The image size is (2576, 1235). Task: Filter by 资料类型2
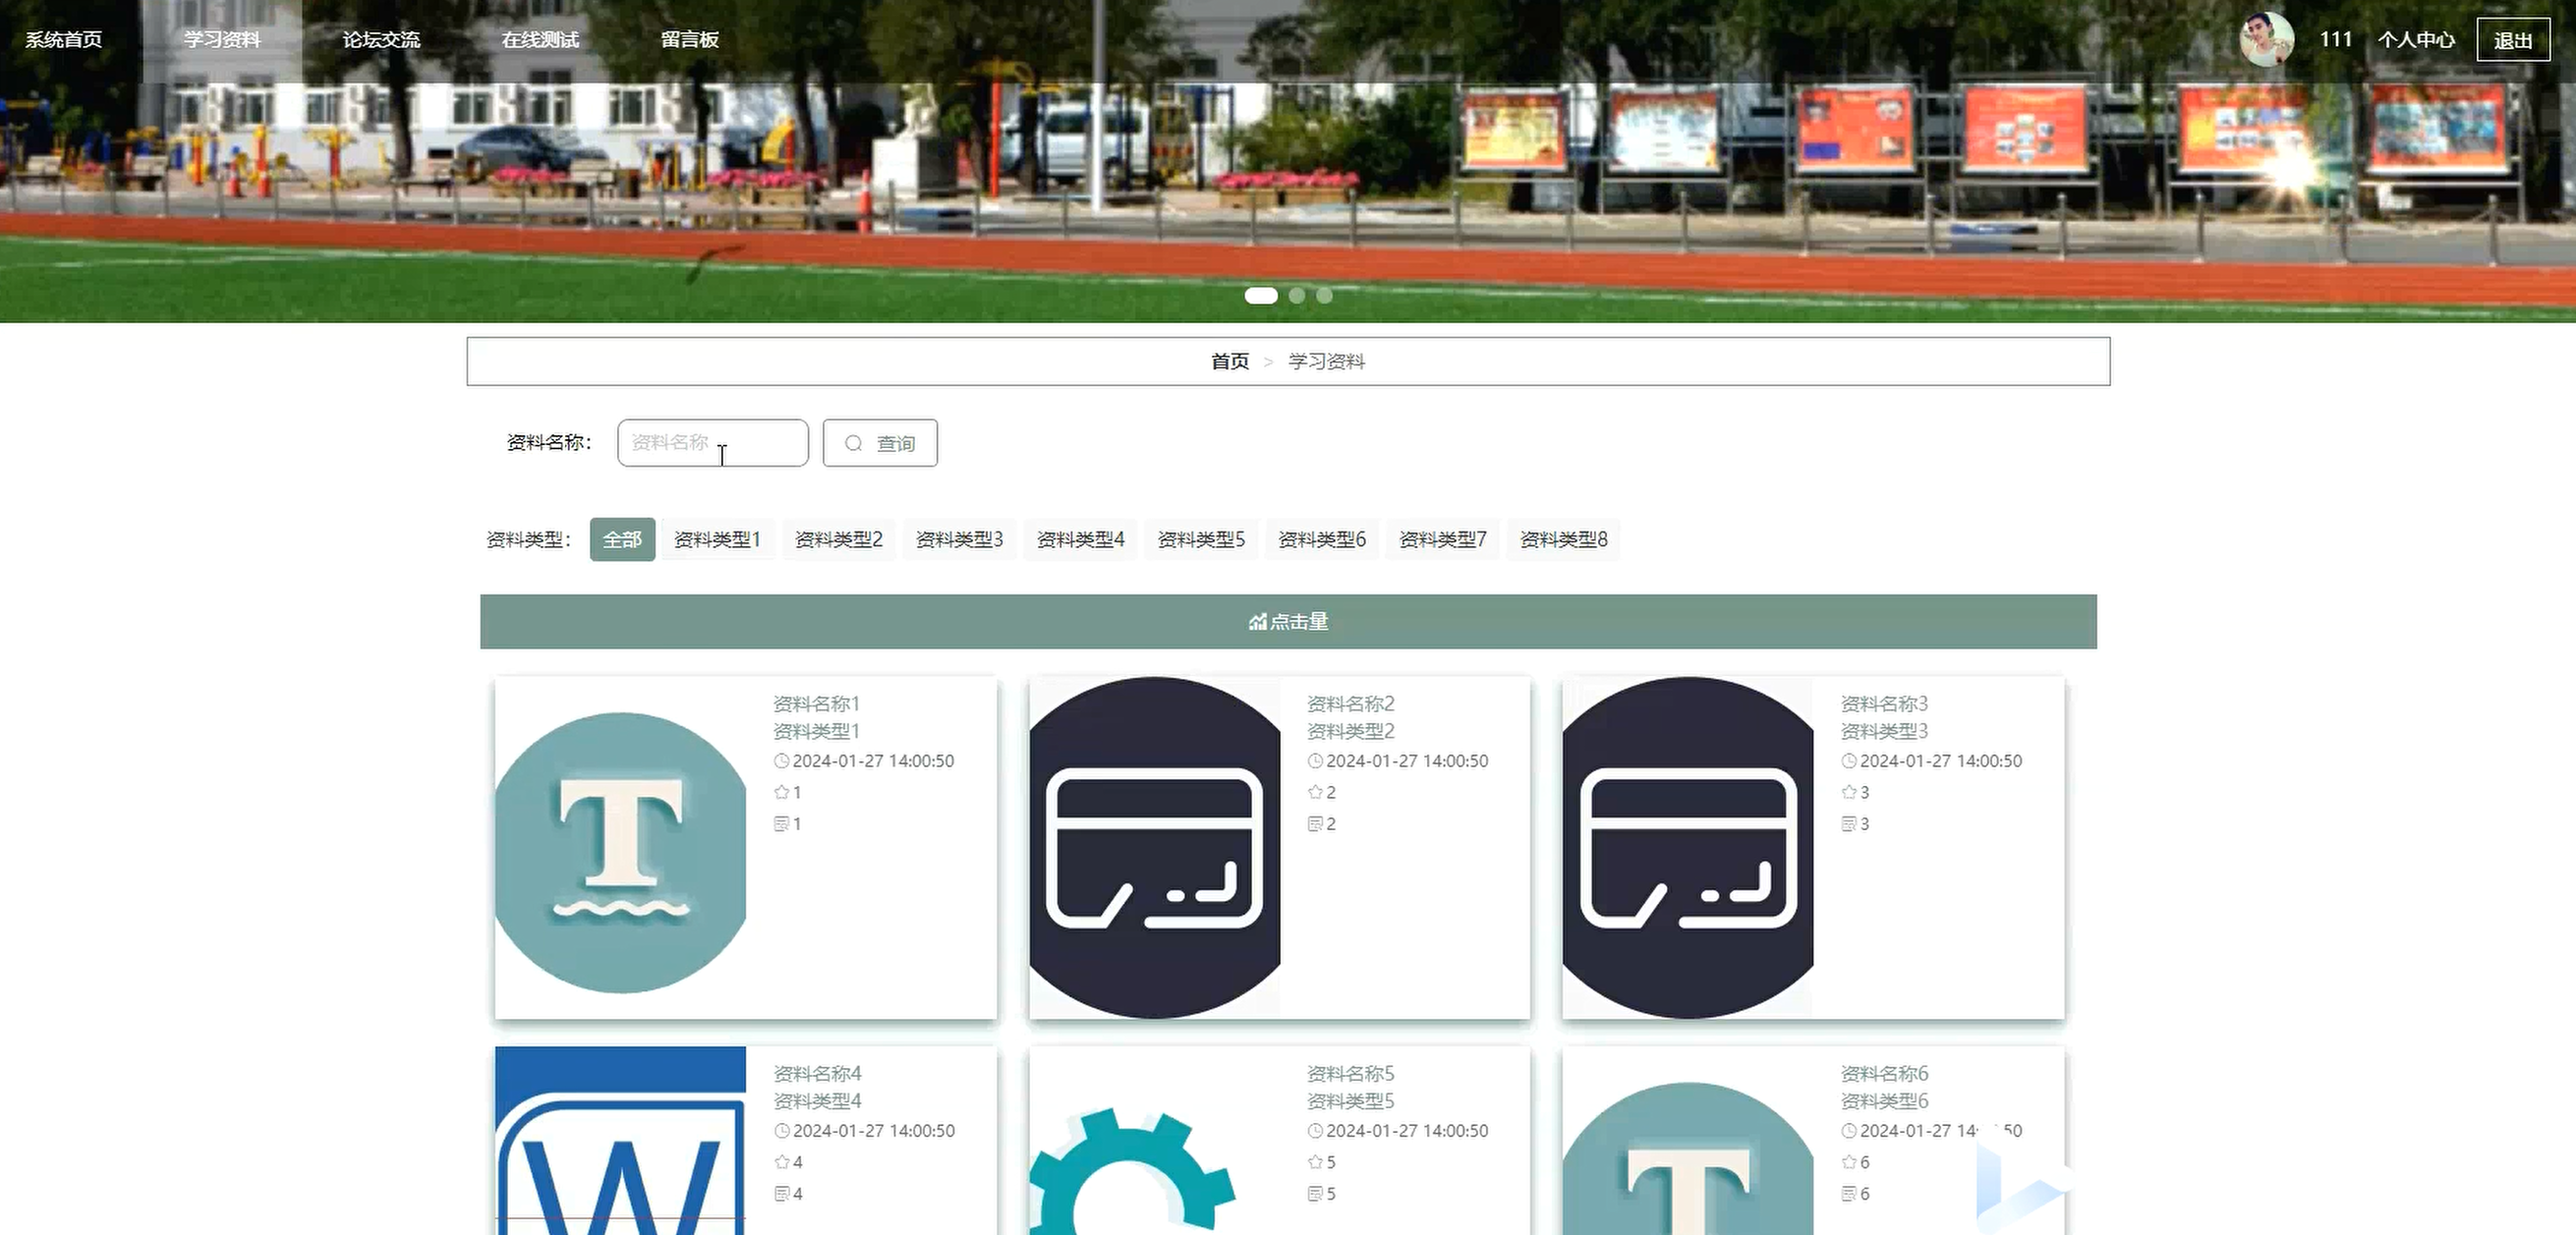point(838,540)
